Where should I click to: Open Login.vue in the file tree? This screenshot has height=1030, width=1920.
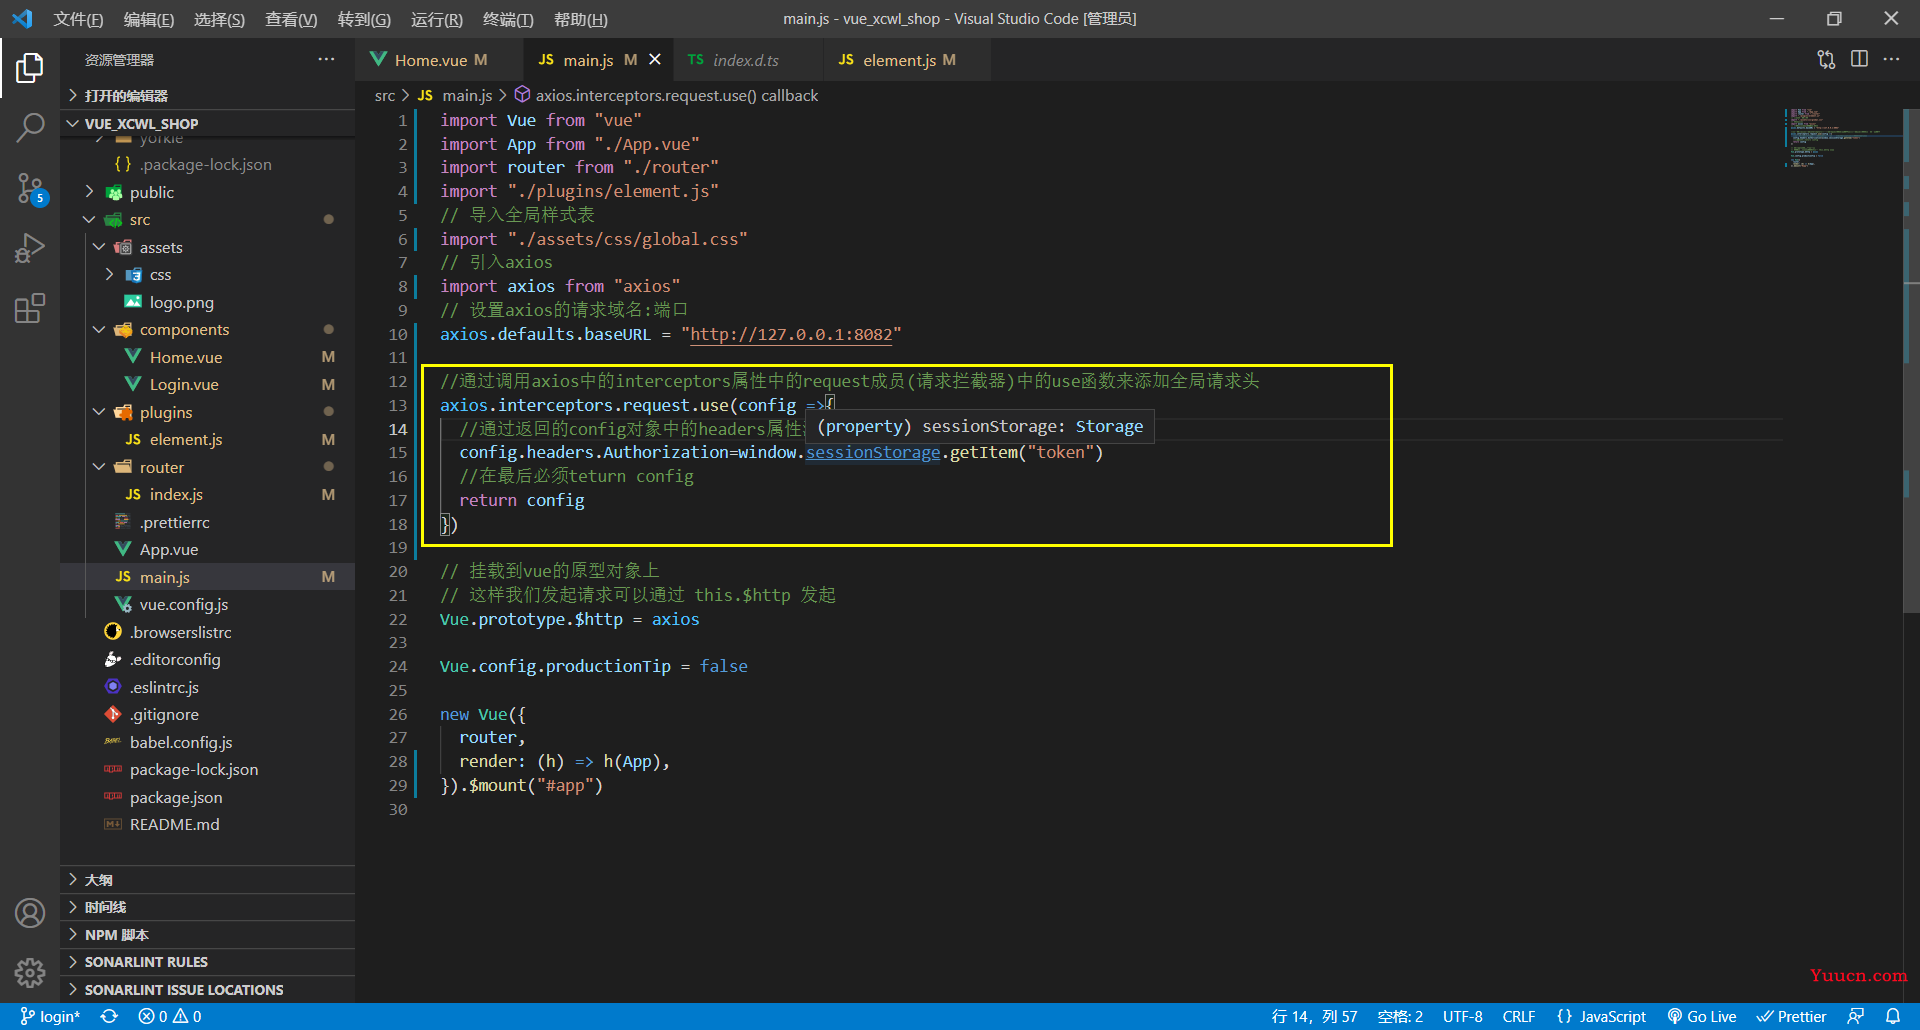207,385
